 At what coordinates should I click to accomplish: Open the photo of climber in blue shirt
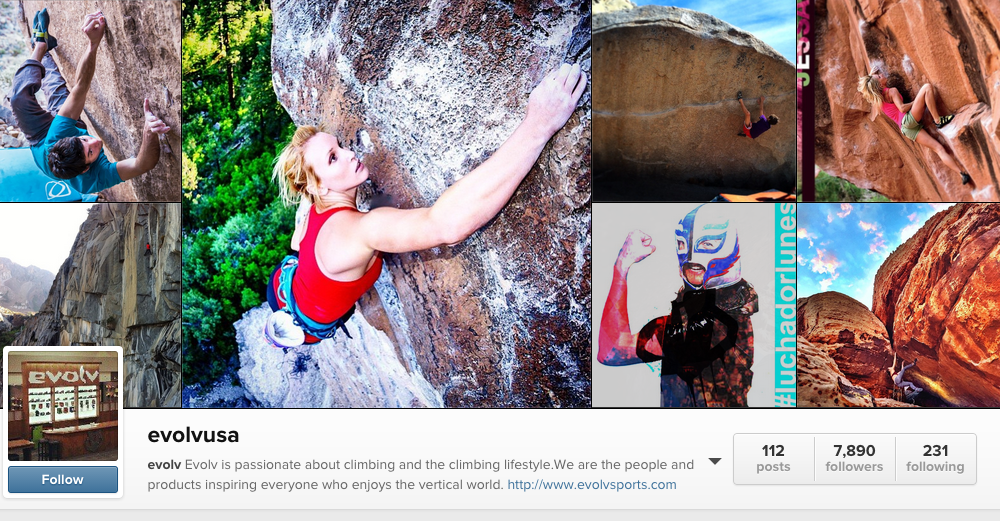point(90,101)
